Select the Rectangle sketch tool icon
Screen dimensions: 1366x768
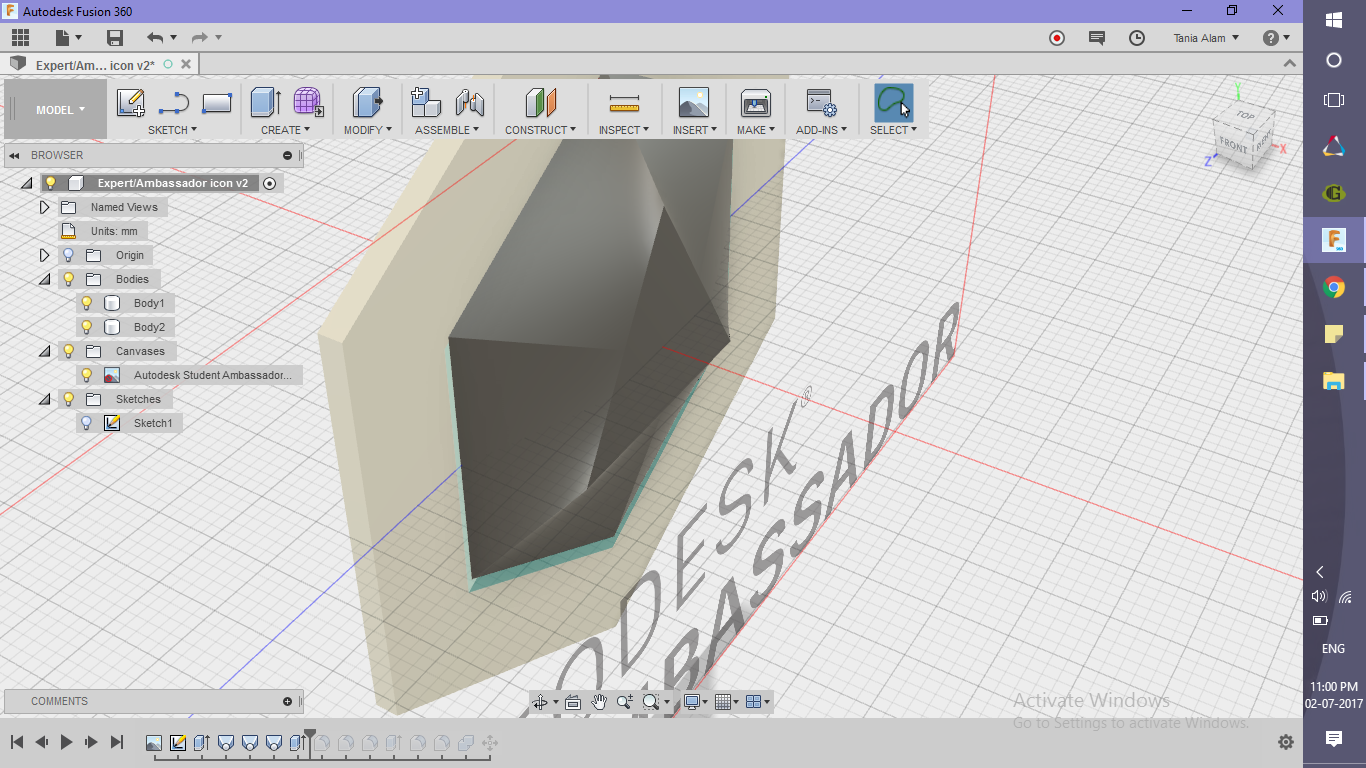pos(217,103)
